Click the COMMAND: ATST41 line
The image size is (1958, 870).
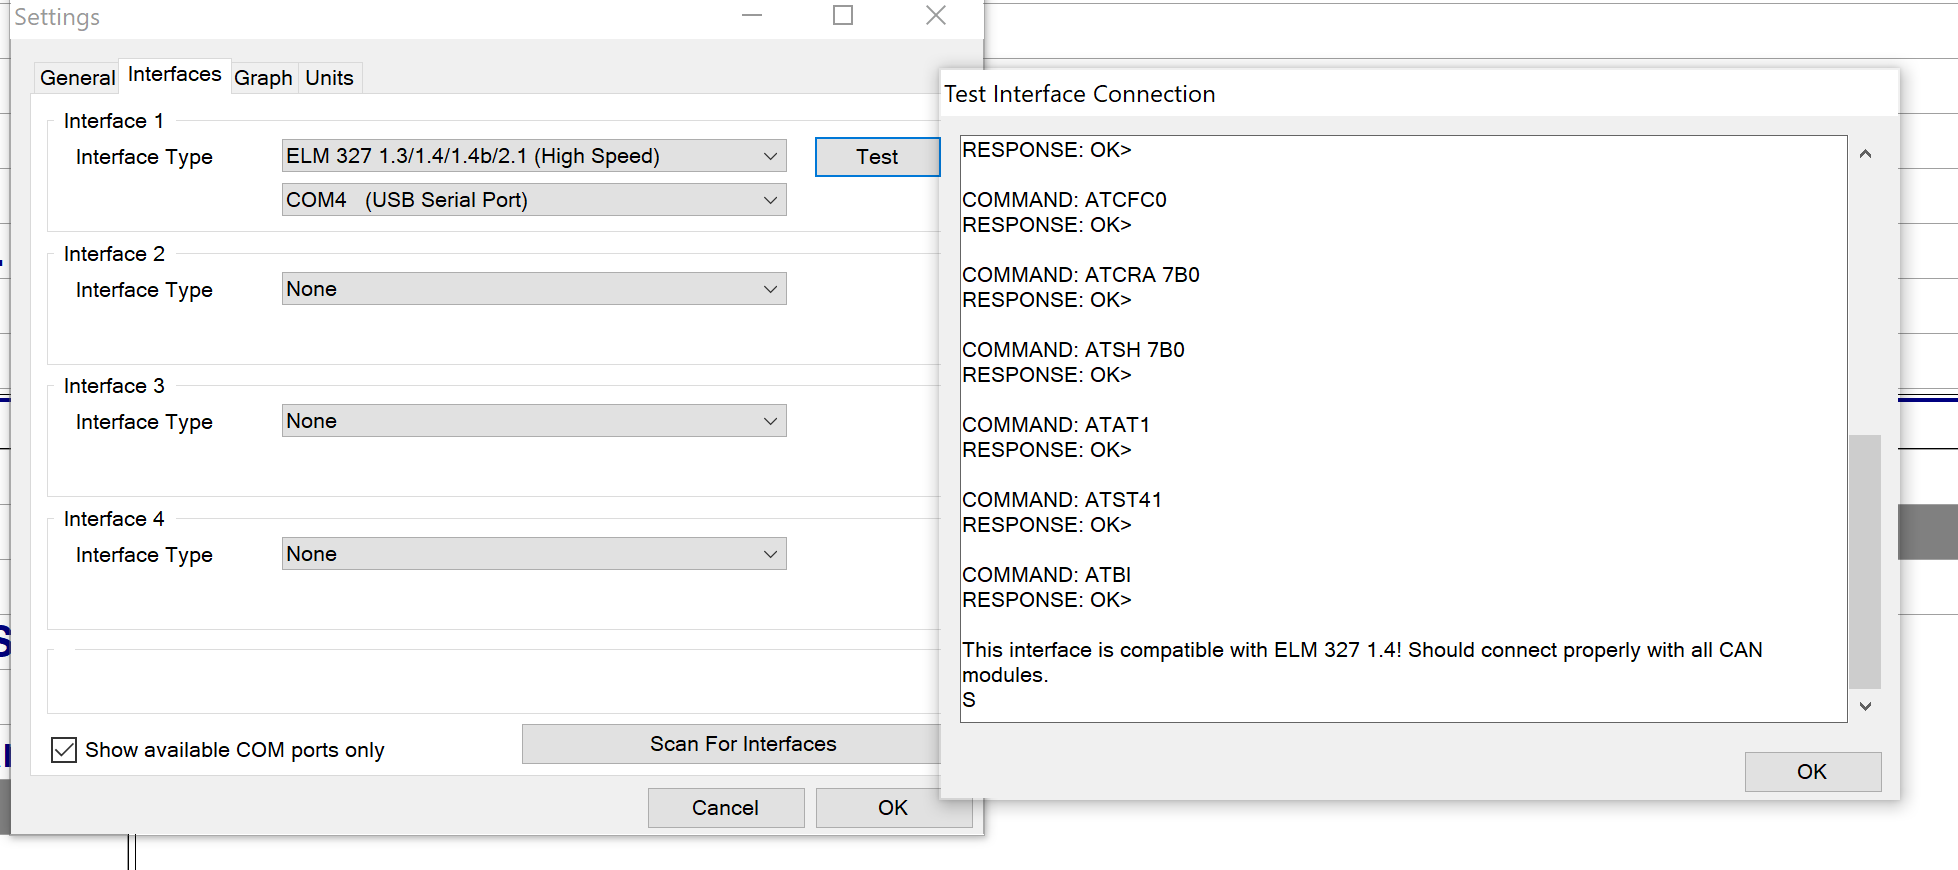coord(1062,500)
